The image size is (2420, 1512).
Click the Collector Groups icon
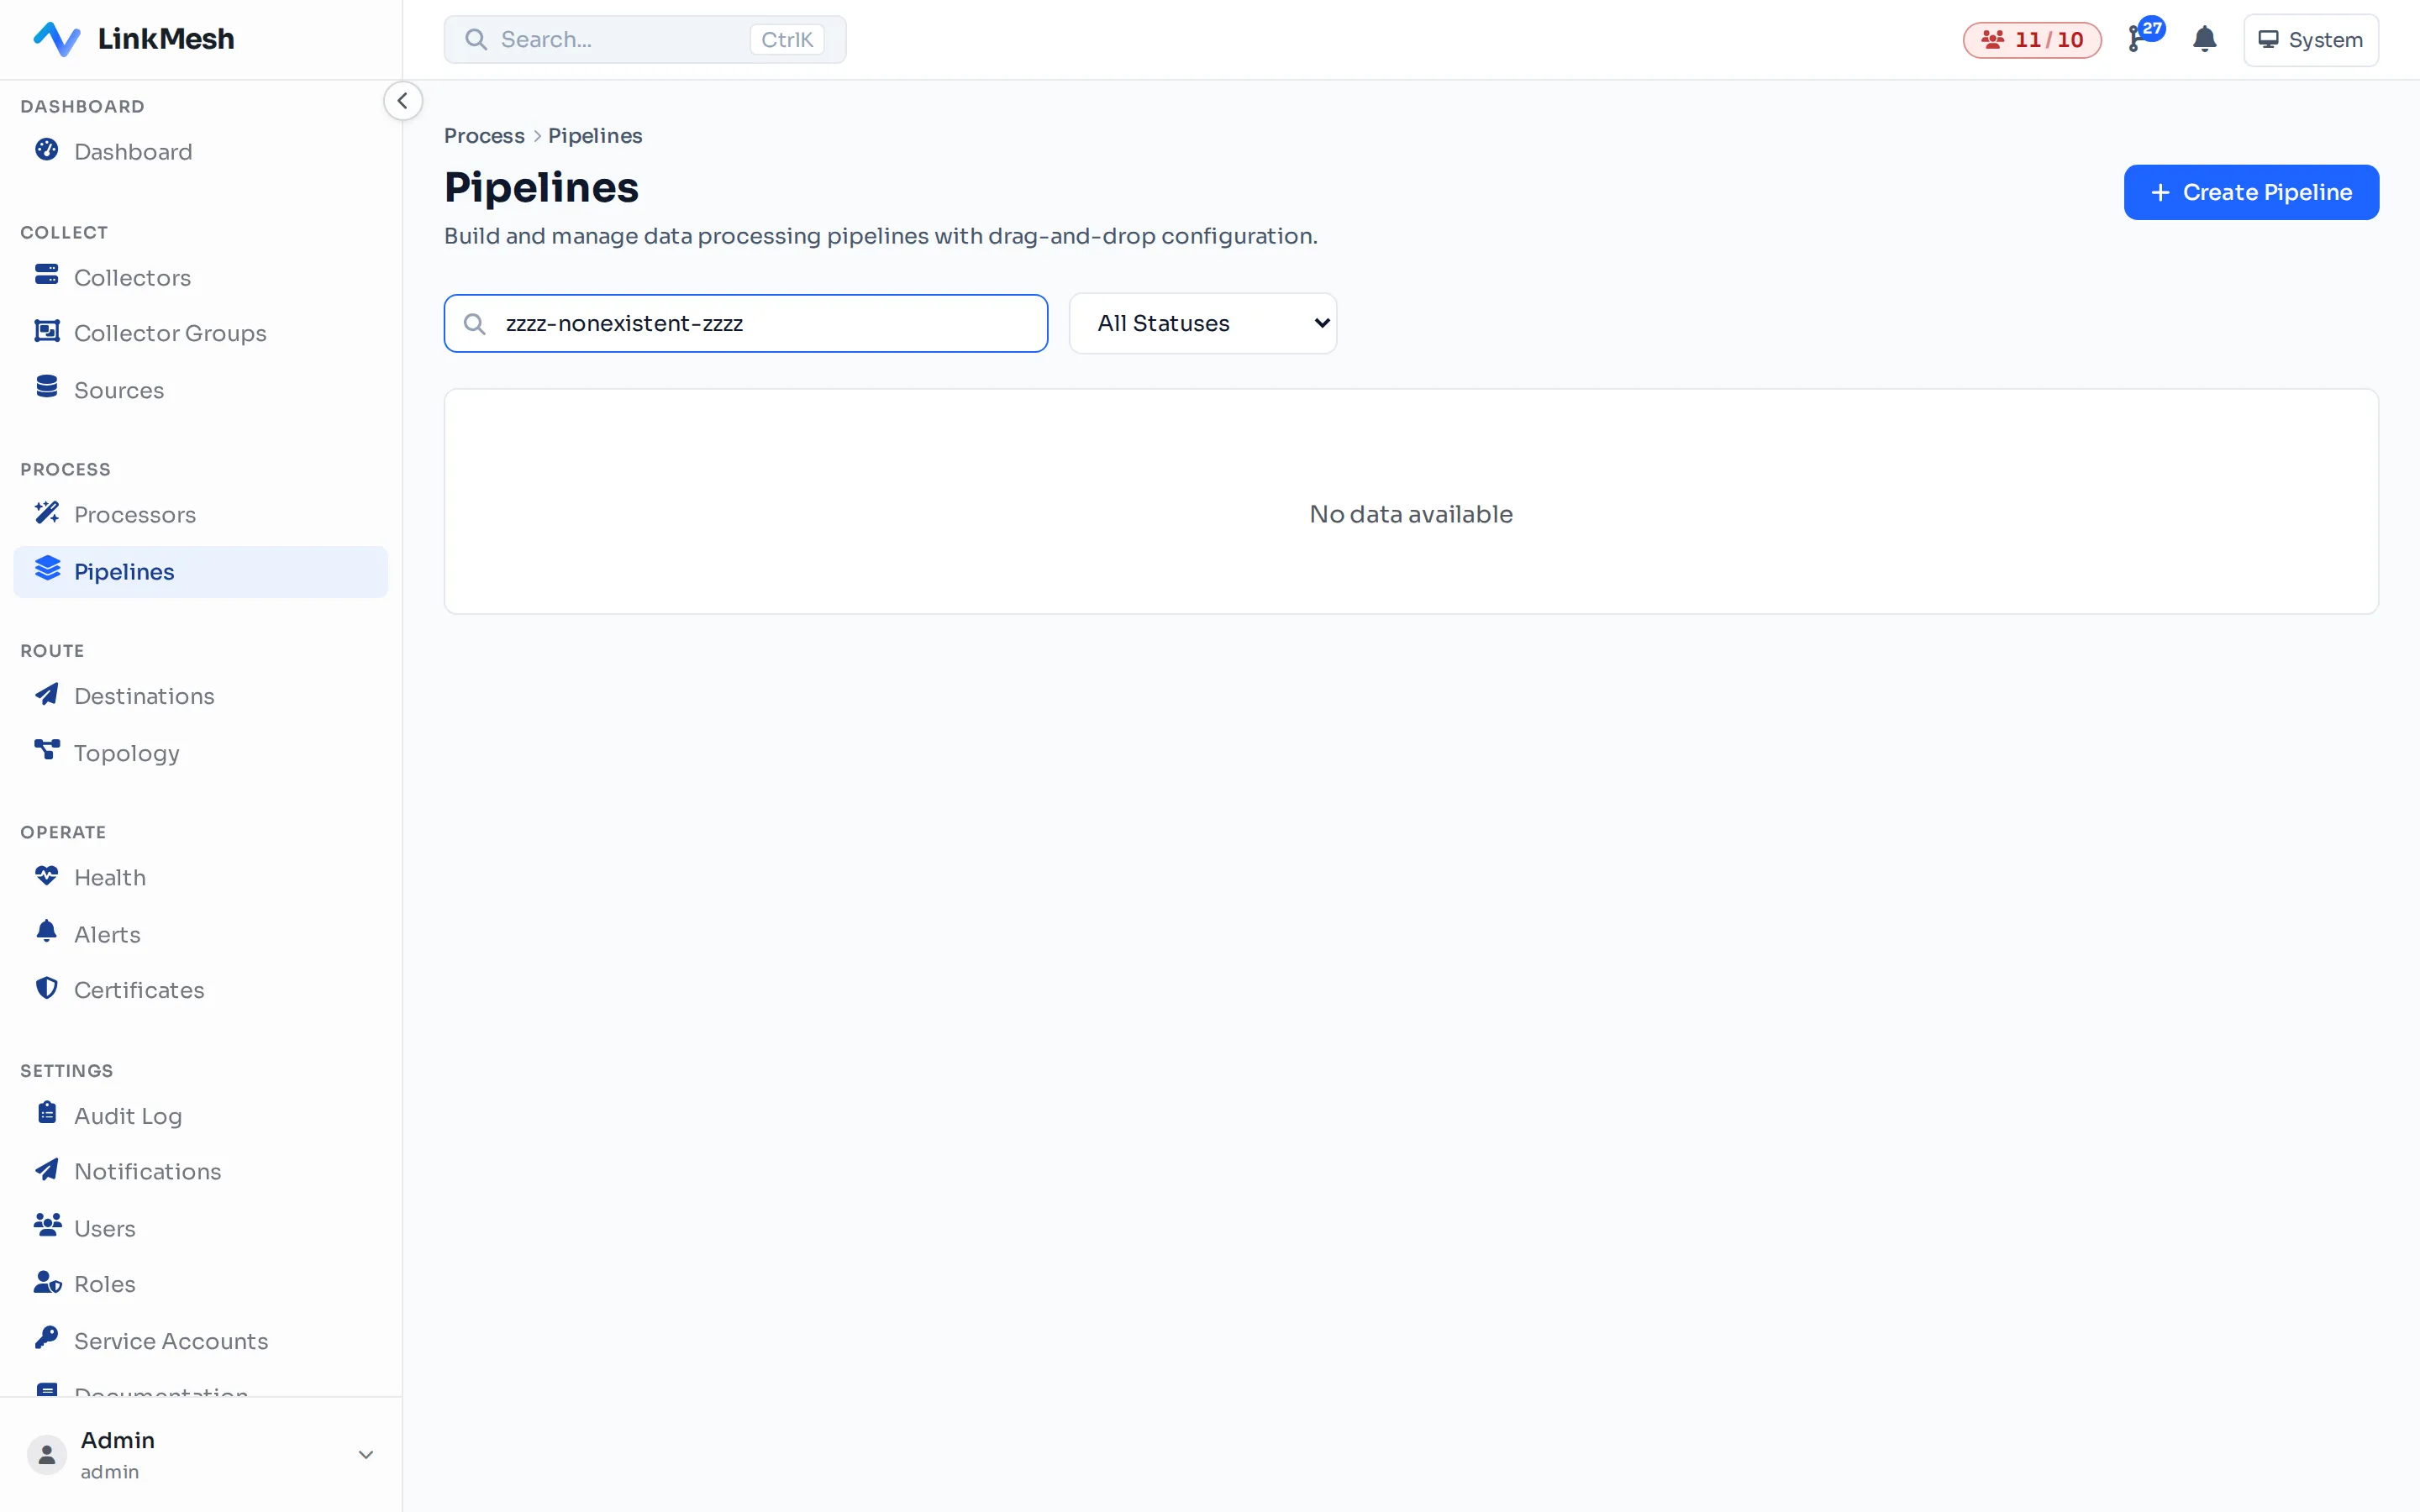tap(47, 331)
